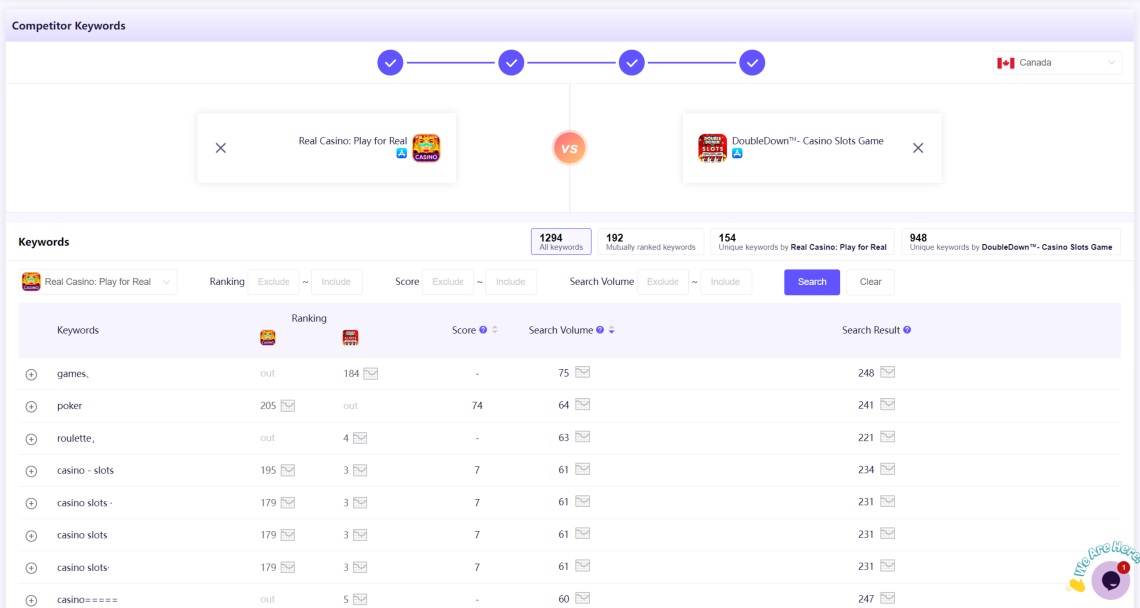Expand the games keyword row
Screen dimensions: 1140x608
point(31,375)
